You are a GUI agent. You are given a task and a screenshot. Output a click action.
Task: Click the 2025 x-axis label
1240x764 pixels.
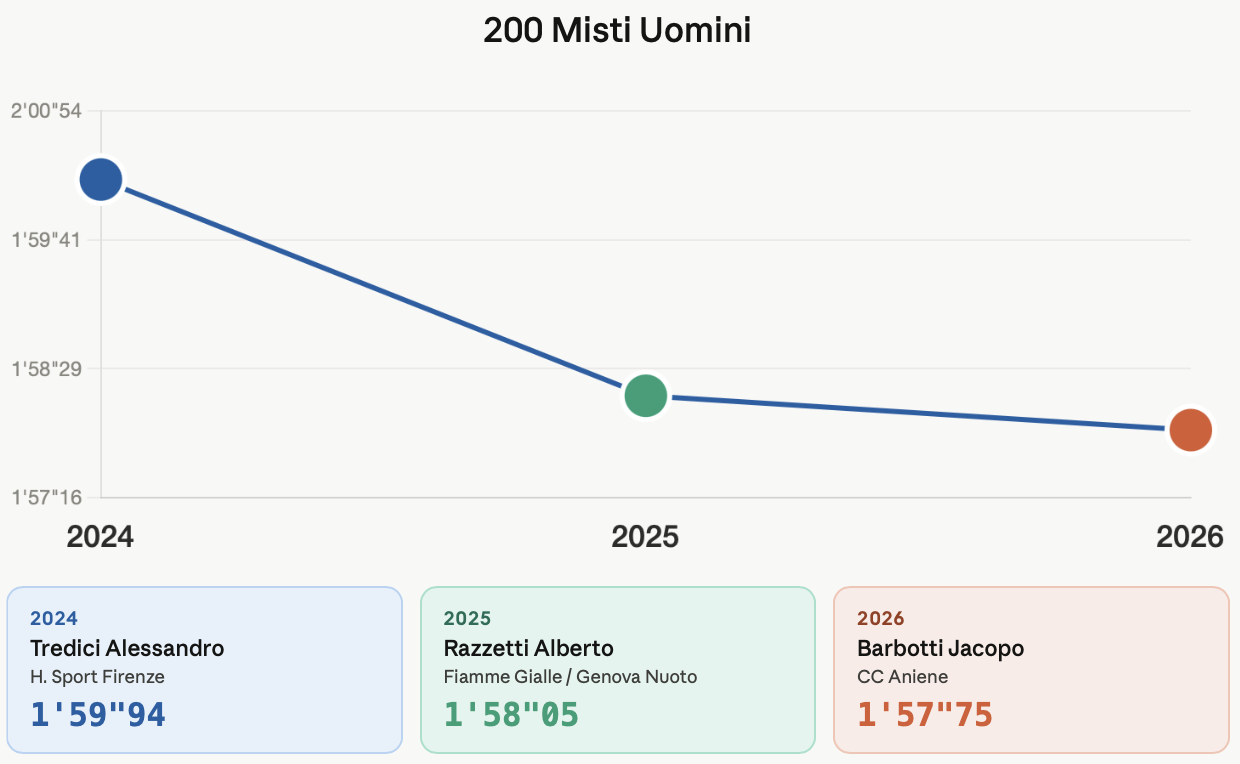pos(645,537)
